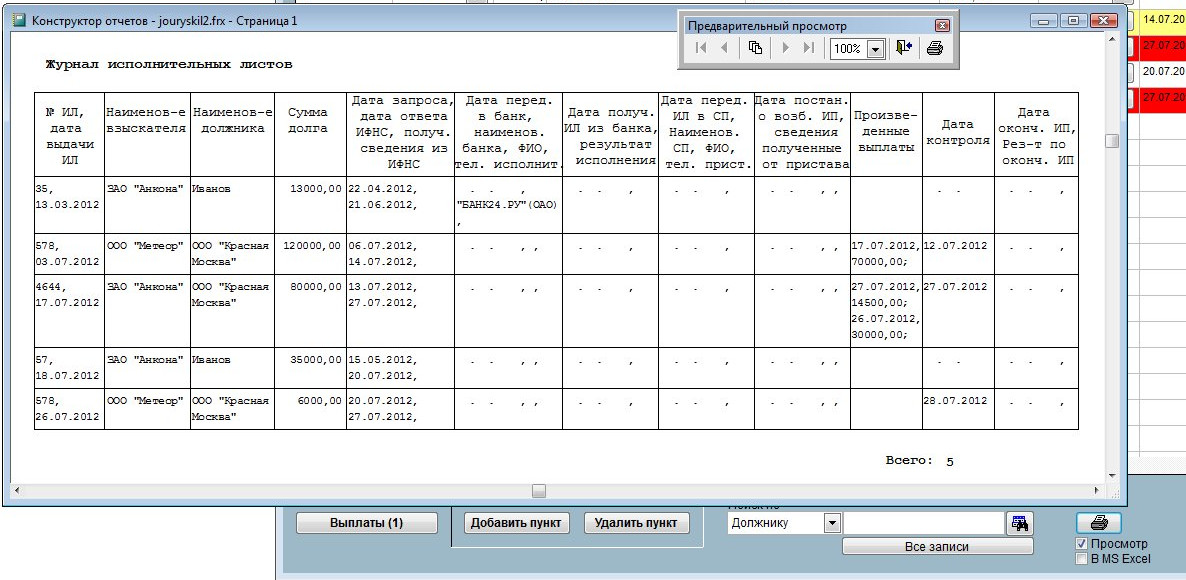
Task: Jump to last page in preview
Action: coord(808,48)
